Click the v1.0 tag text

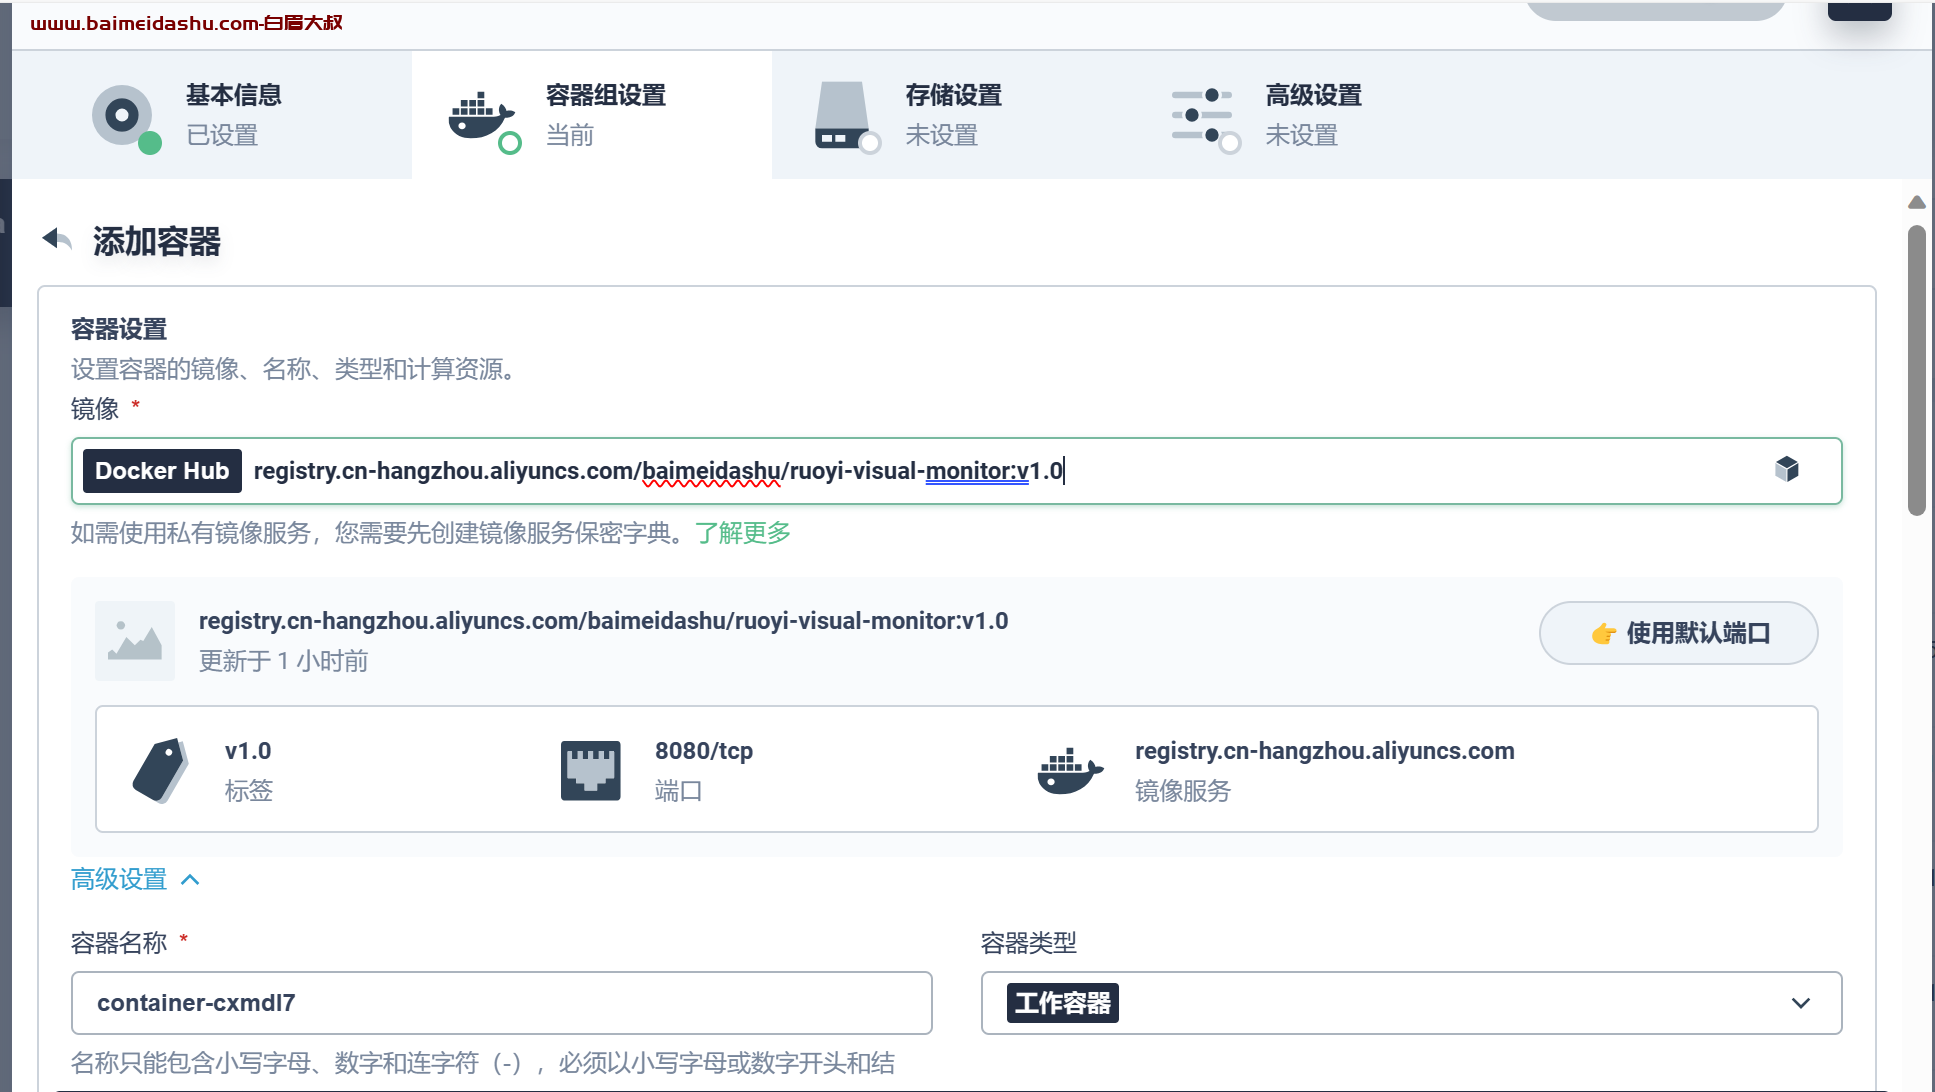click(x=248, y=751)
